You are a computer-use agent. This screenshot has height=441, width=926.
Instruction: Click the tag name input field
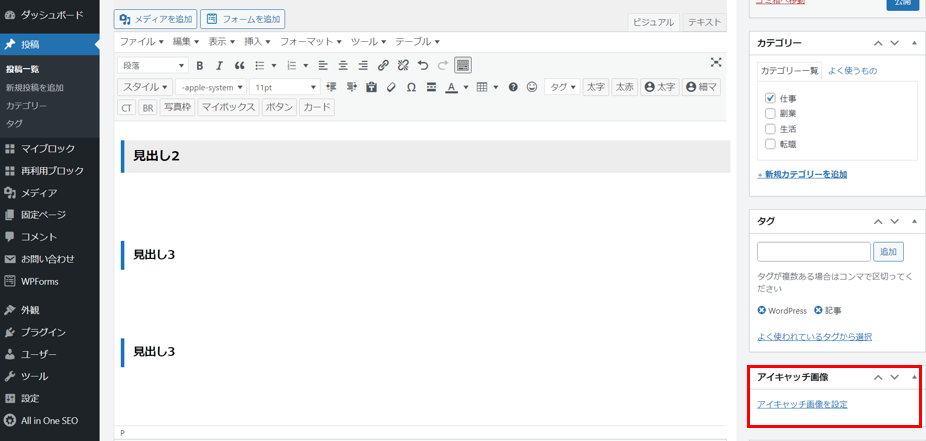(x=813, y=251)
